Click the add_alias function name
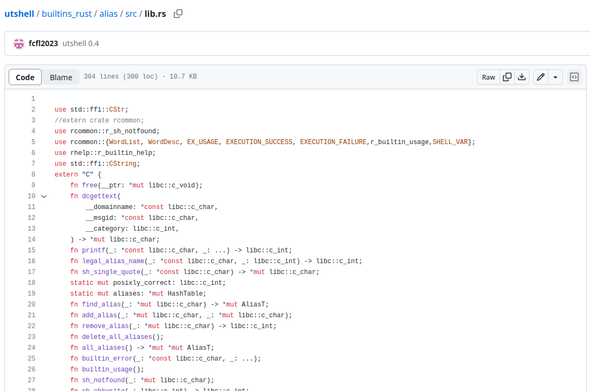 click(99, 315)
